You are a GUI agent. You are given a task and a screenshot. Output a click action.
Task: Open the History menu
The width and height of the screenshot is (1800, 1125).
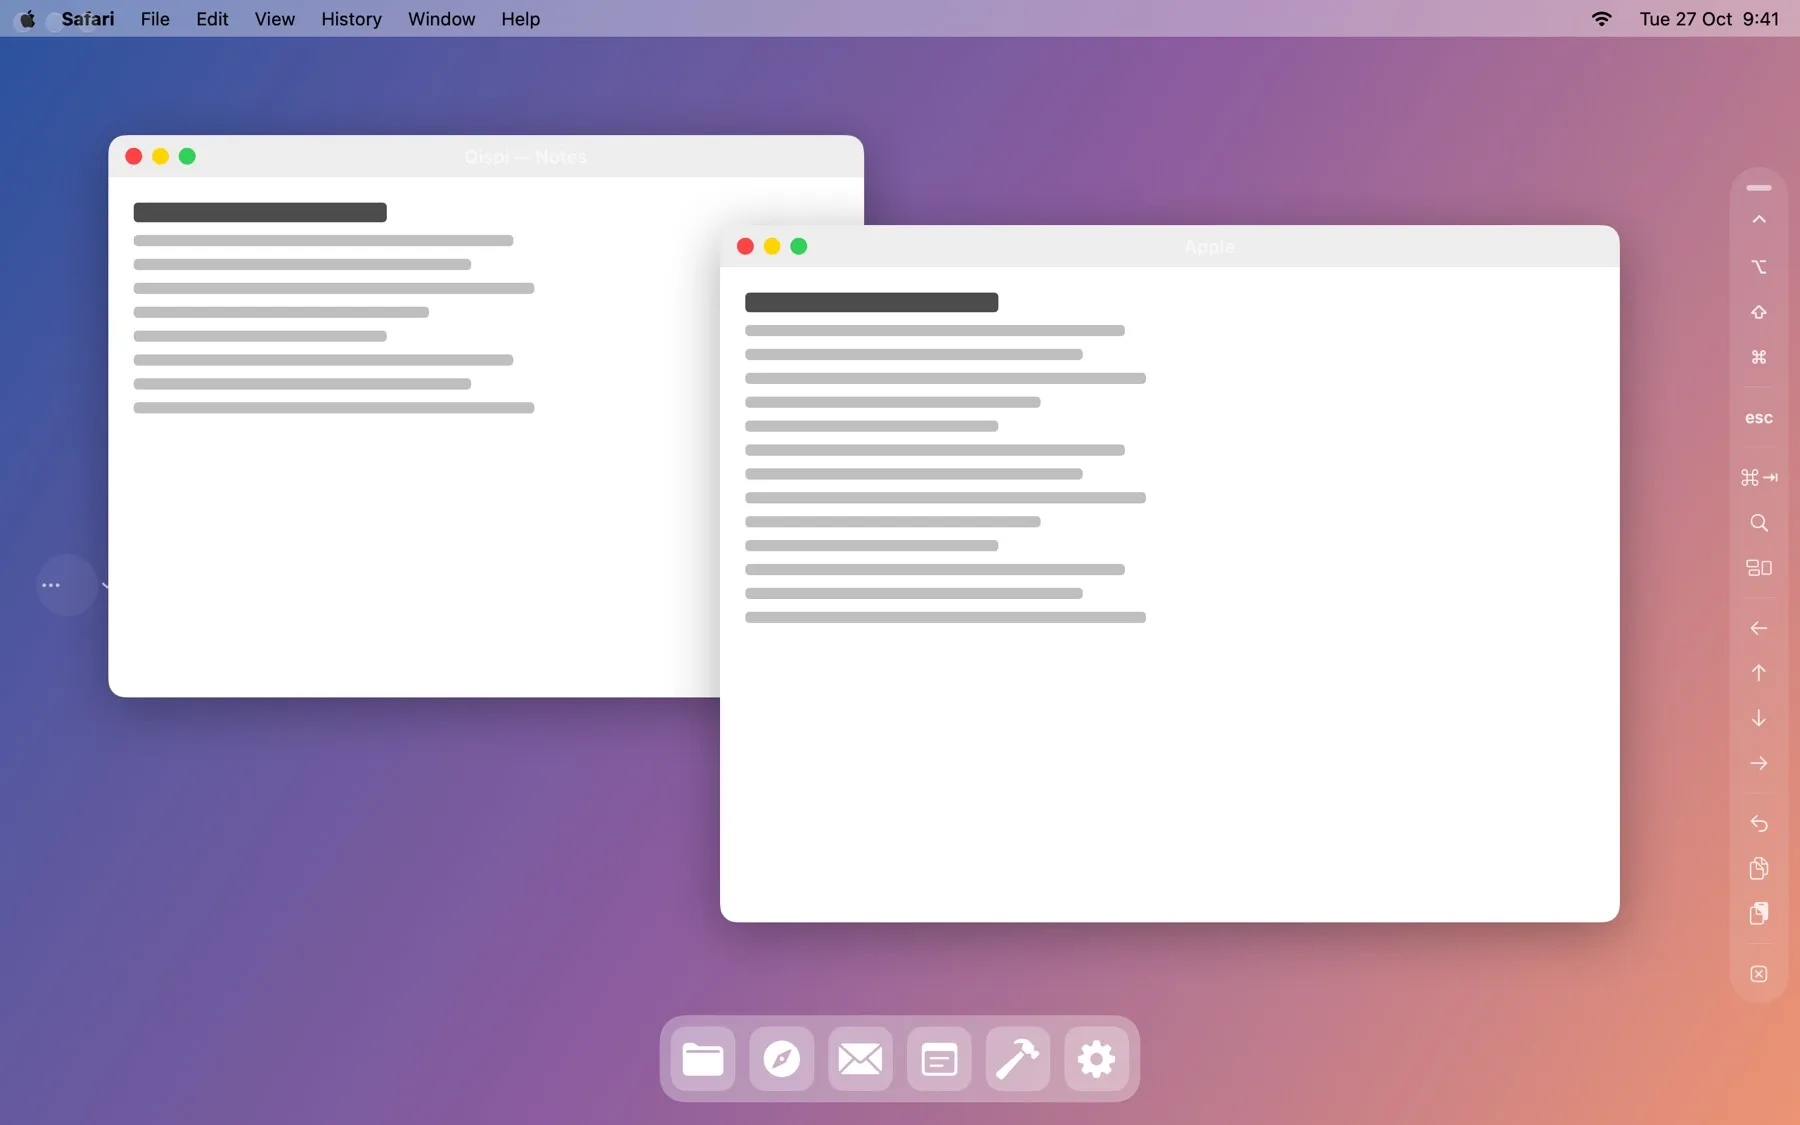(x=351, y=19)
